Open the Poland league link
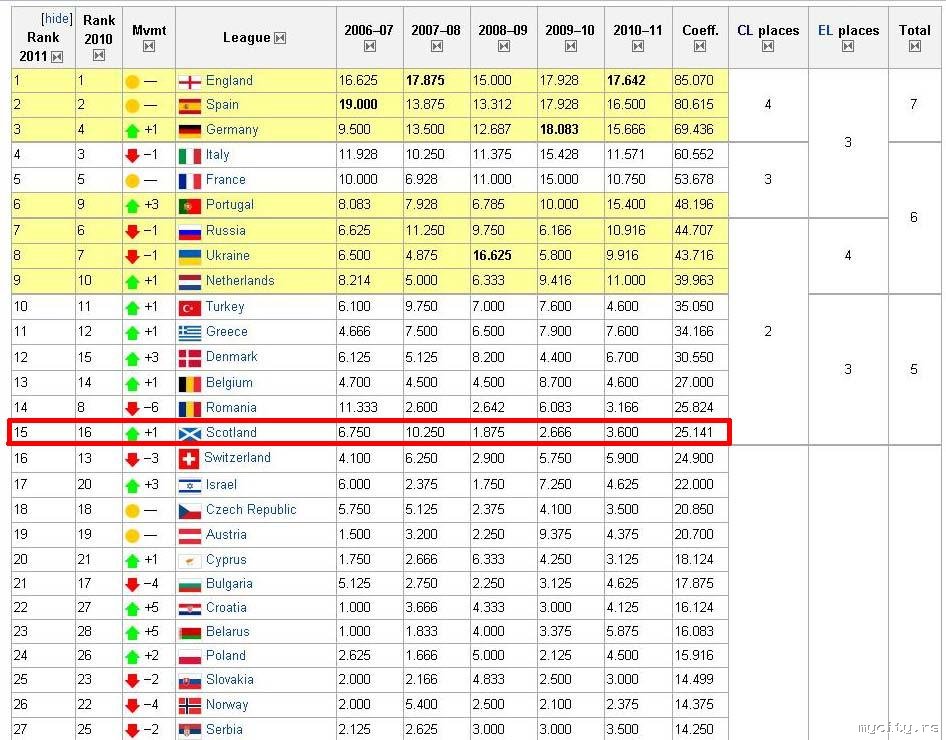 [226, 656]
